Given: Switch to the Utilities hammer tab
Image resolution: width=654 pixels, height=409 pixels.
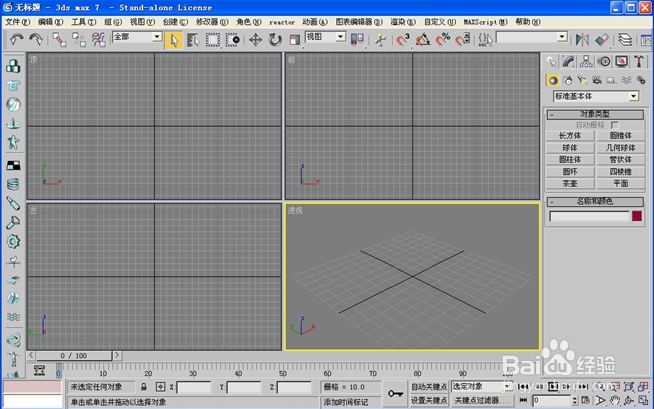Looking at the screenshot, I should coord(639,62).
